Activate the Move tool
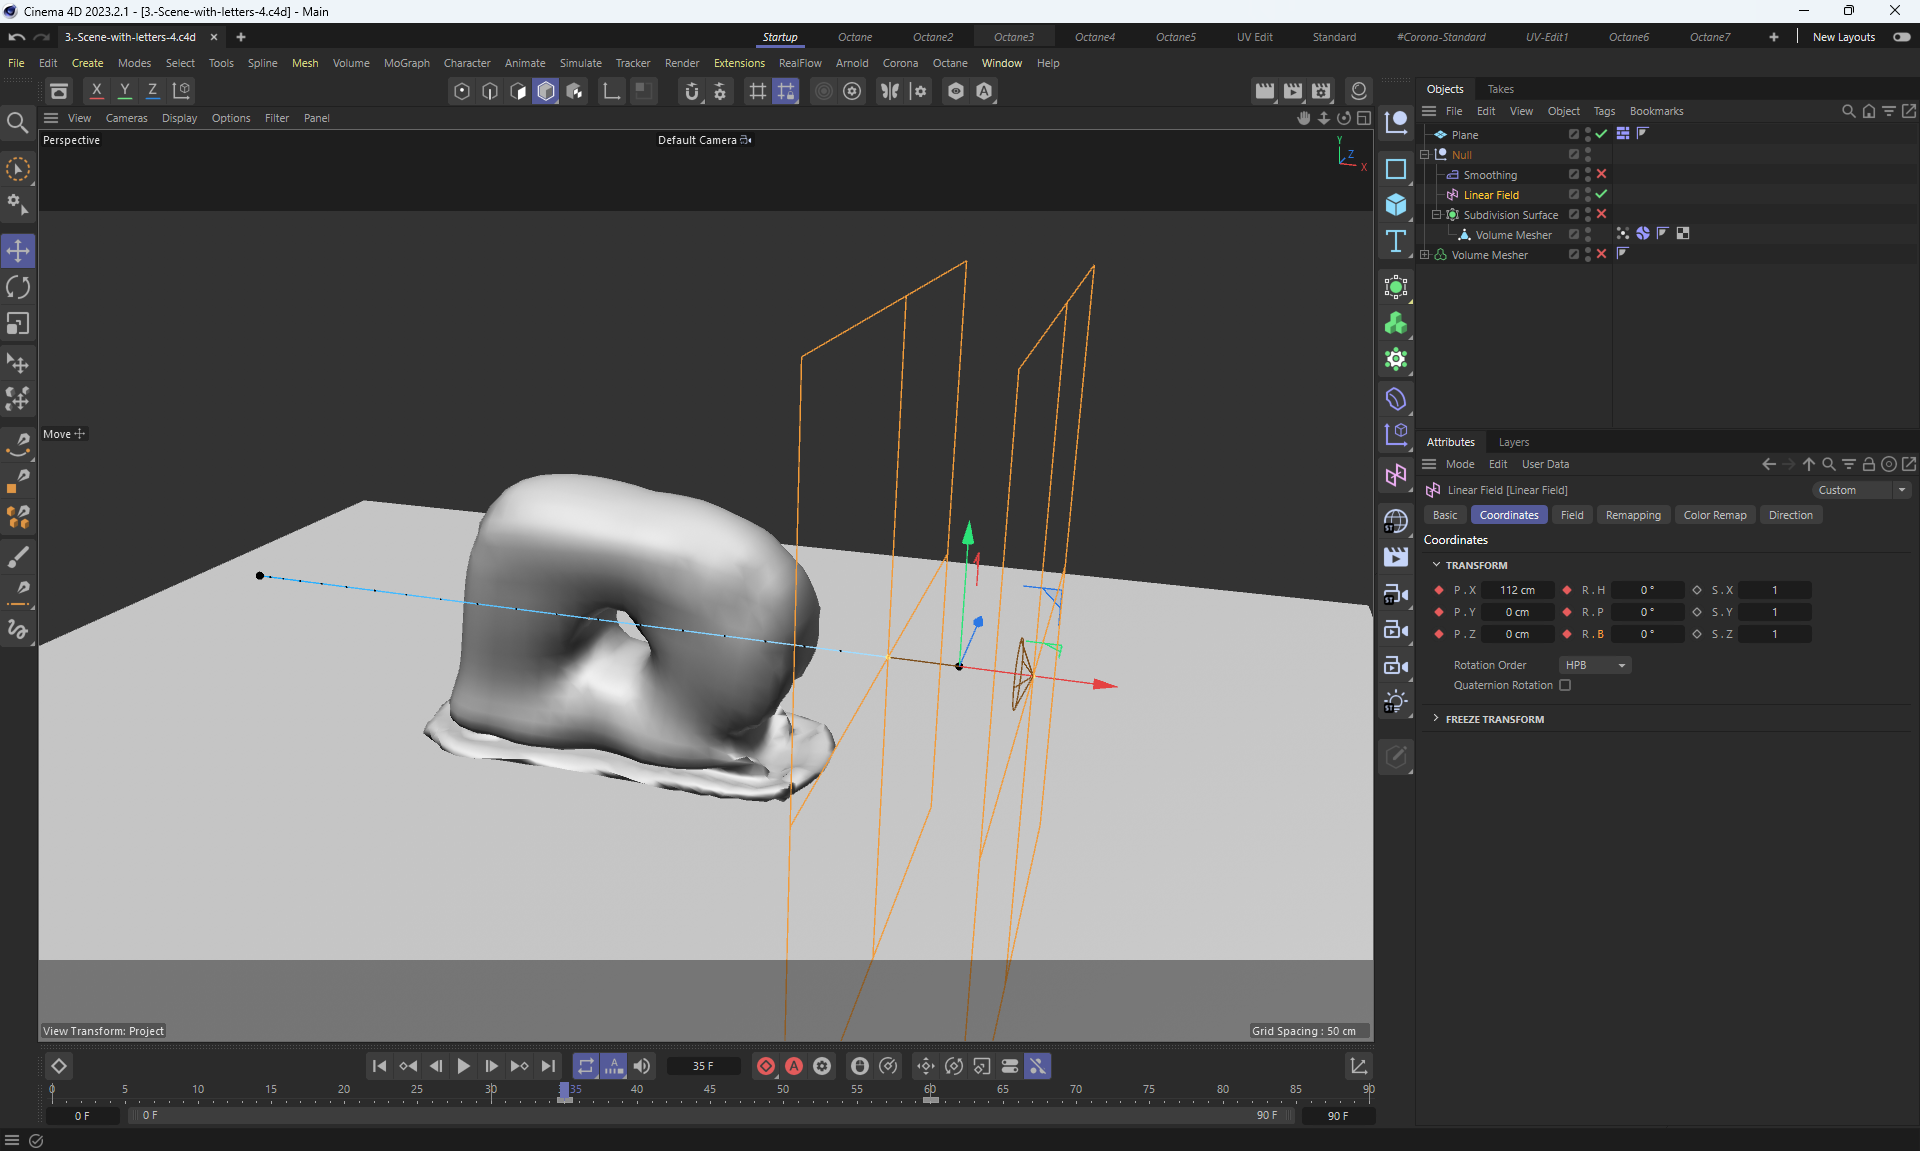This screenshot has height=1151, width=1920. point(18,251)
